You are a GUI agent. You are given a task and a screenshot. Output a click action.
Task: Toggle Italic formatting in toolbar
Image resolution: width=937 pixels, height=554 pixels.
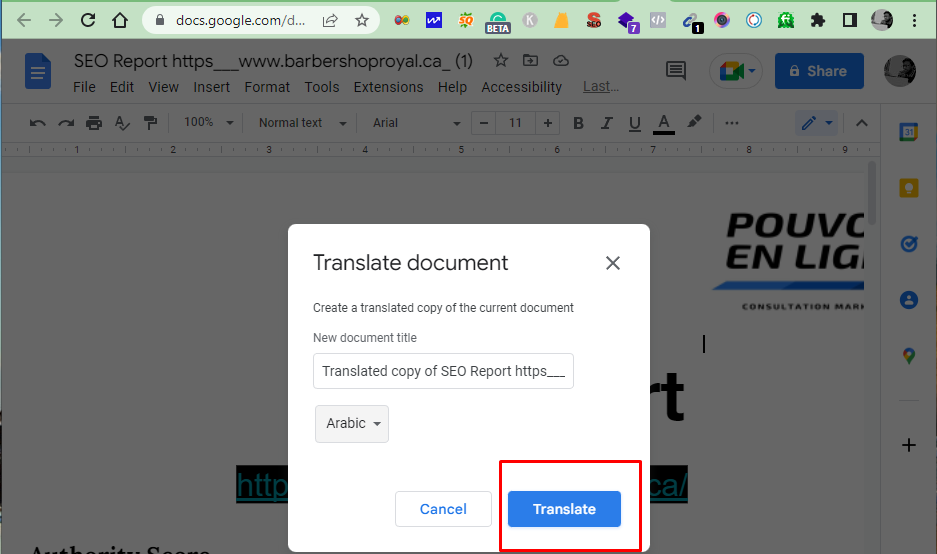606,123
